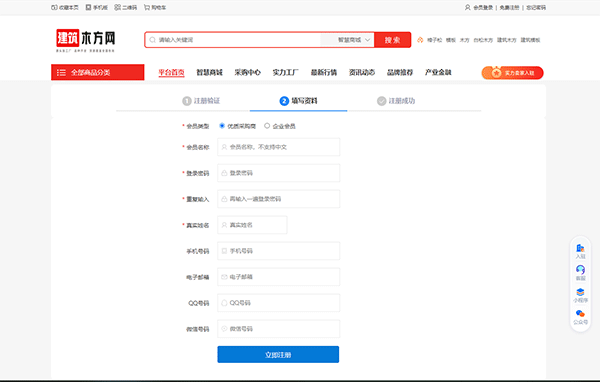The height and width of the screenshot is (382, 600).
Task: Click the 建筑木方网 site logo
Action: (x=85, y=40)
